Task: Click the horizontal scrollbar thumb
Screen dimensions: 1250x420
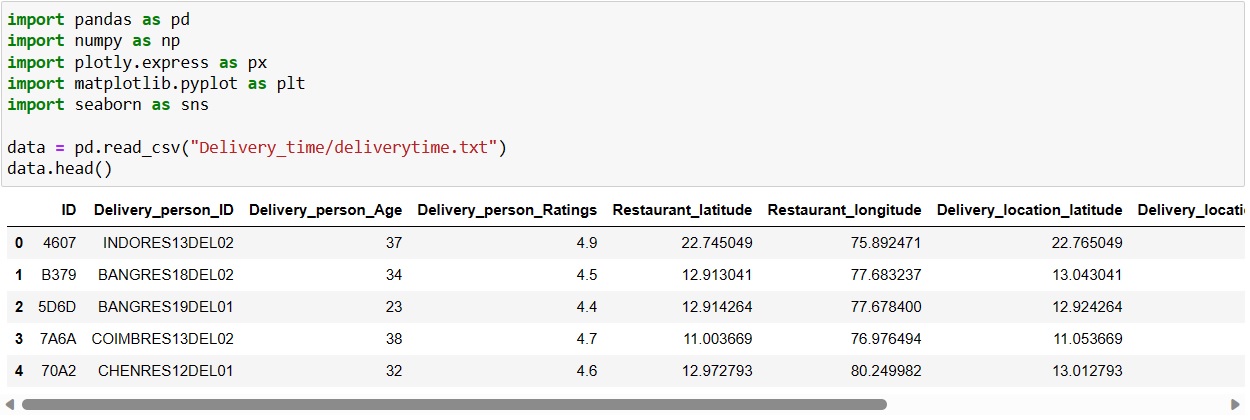Action: [x=453, y=405]
